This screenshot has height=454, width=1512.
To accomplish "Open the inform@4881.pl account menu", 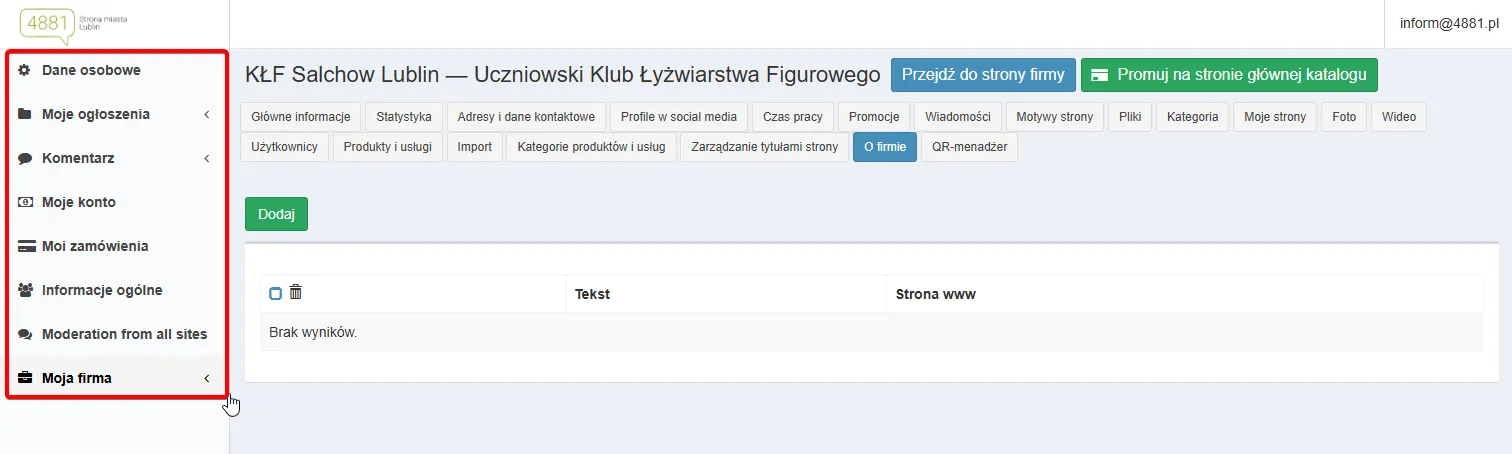I will tap(1447, 24).
